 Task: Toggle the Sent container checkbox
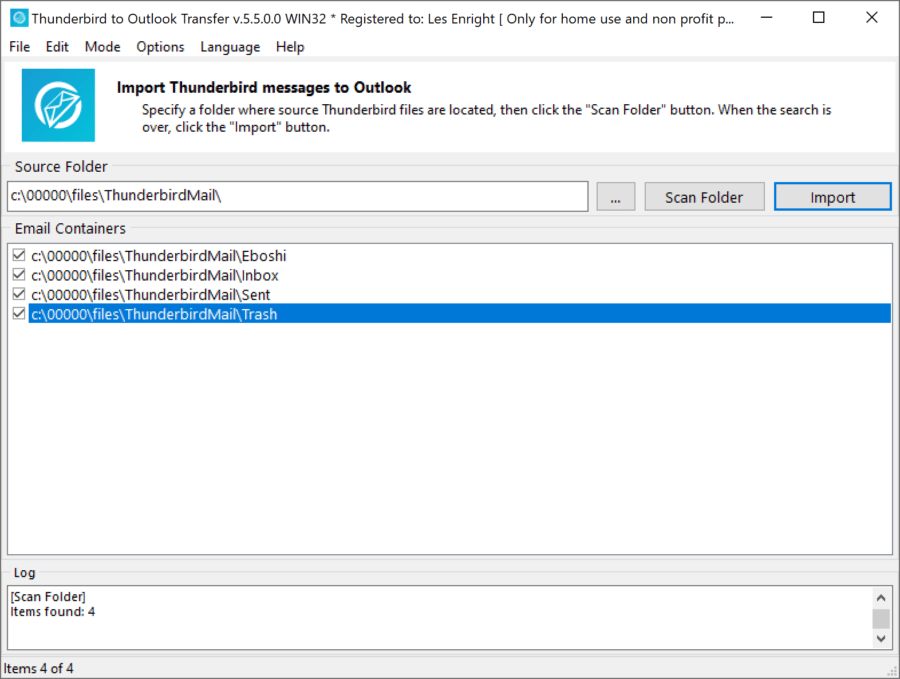(18, 295)
